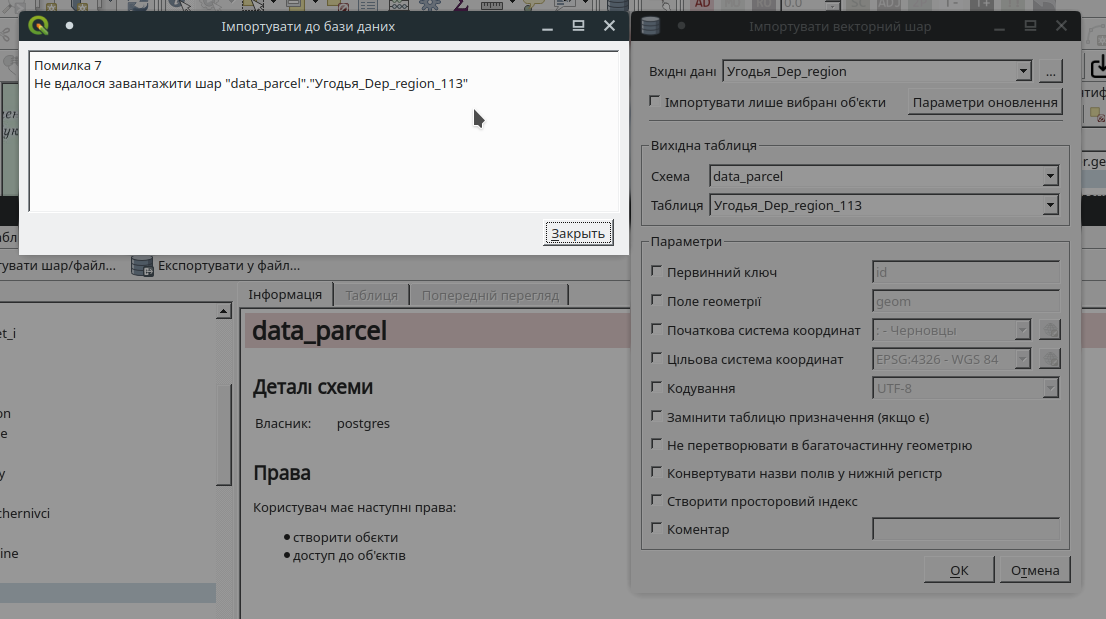Click "Параметри оновлення" button

point(985,101)
